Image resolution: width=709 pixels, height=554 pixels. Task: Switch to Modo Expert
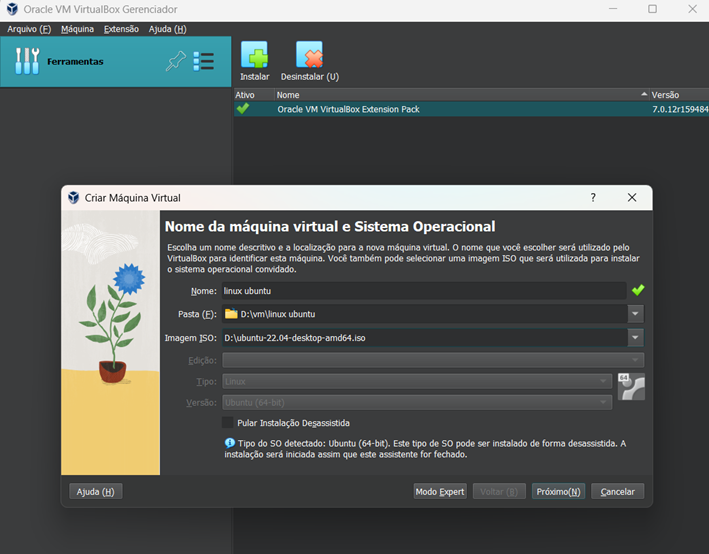tap(440, 492)
